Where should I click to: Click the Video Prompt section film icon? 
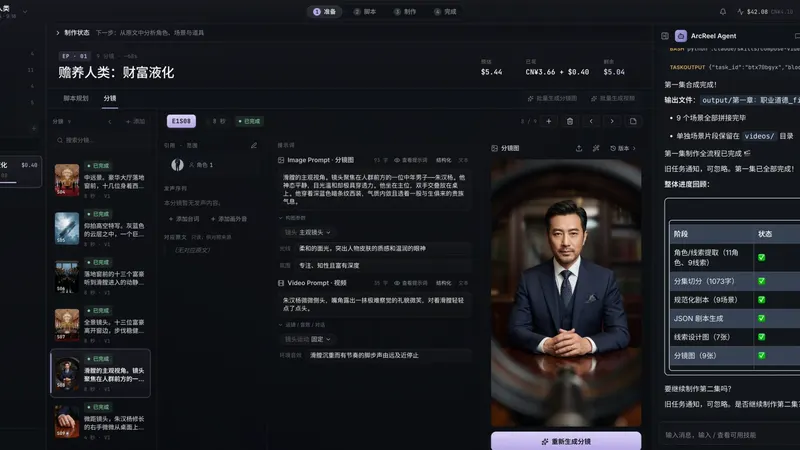pyautogui.click(x=281, y=283)
